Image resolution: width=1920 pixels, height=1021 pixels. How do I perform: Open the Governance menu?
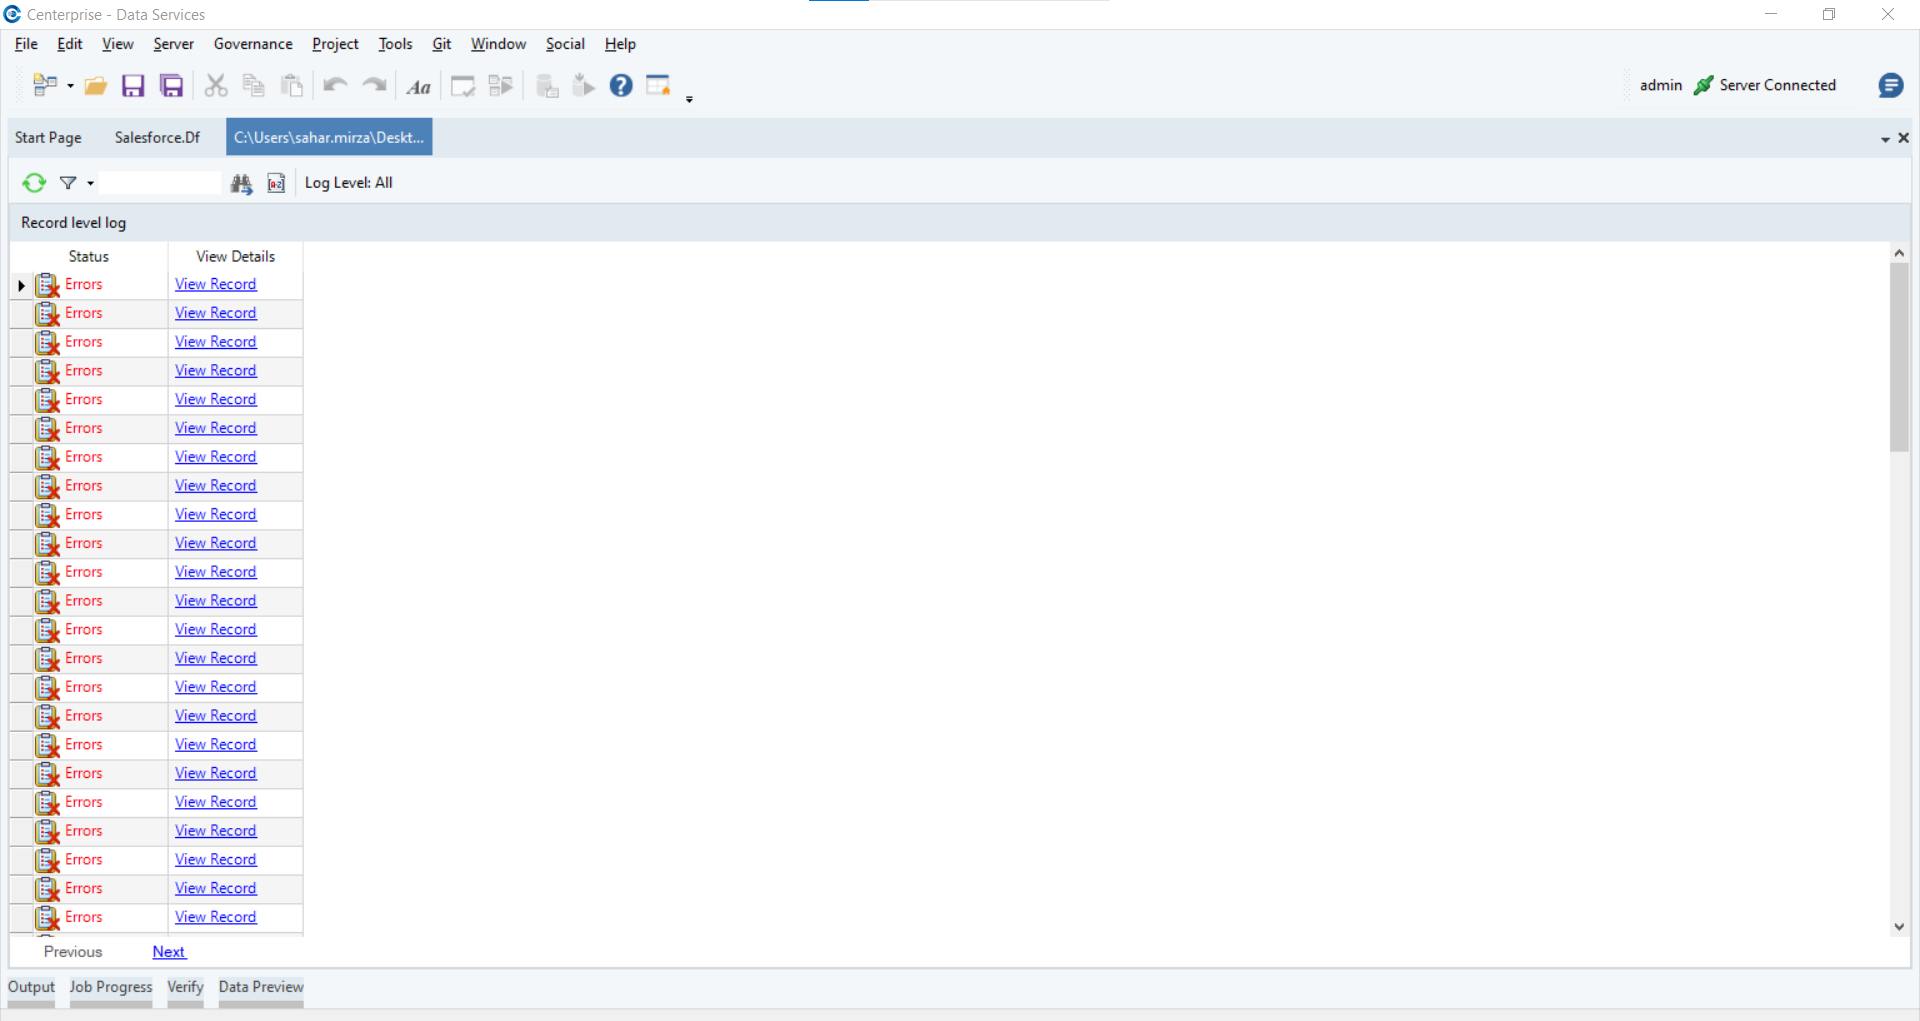tap(253, 44)
